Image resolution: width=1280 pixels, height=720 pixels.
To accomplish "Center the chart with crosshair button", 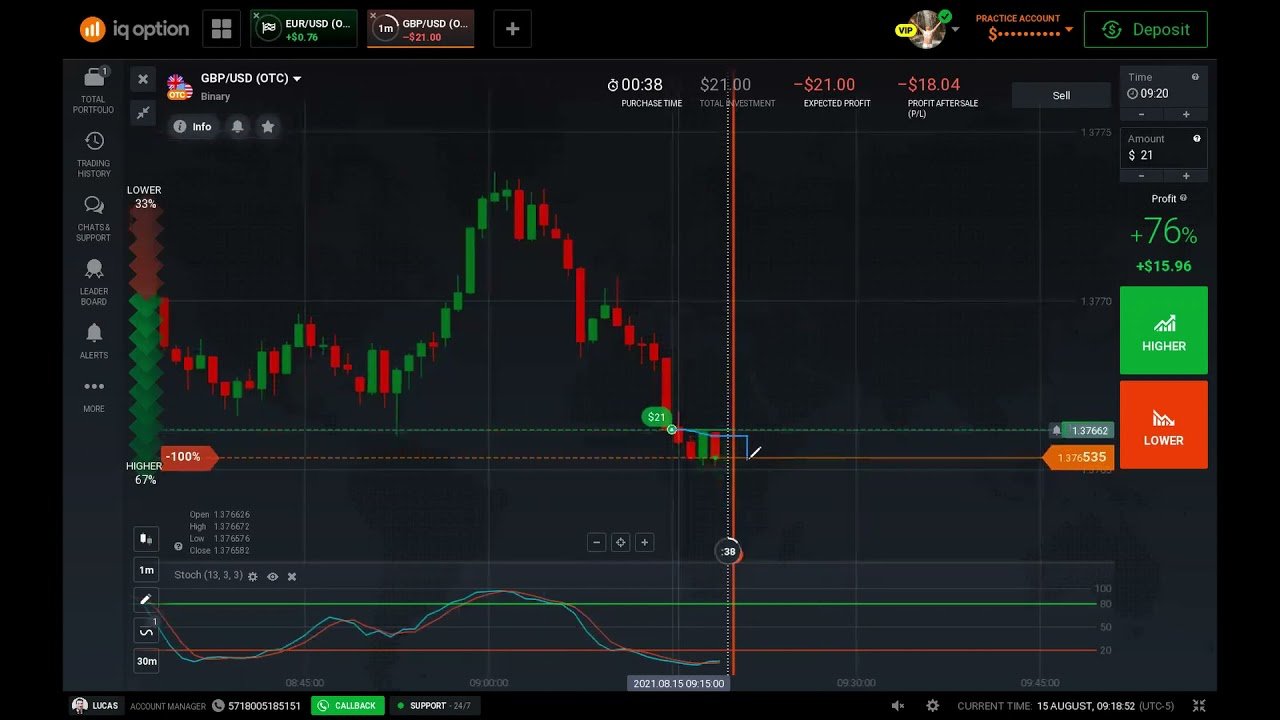I will (x=621, y=542).
